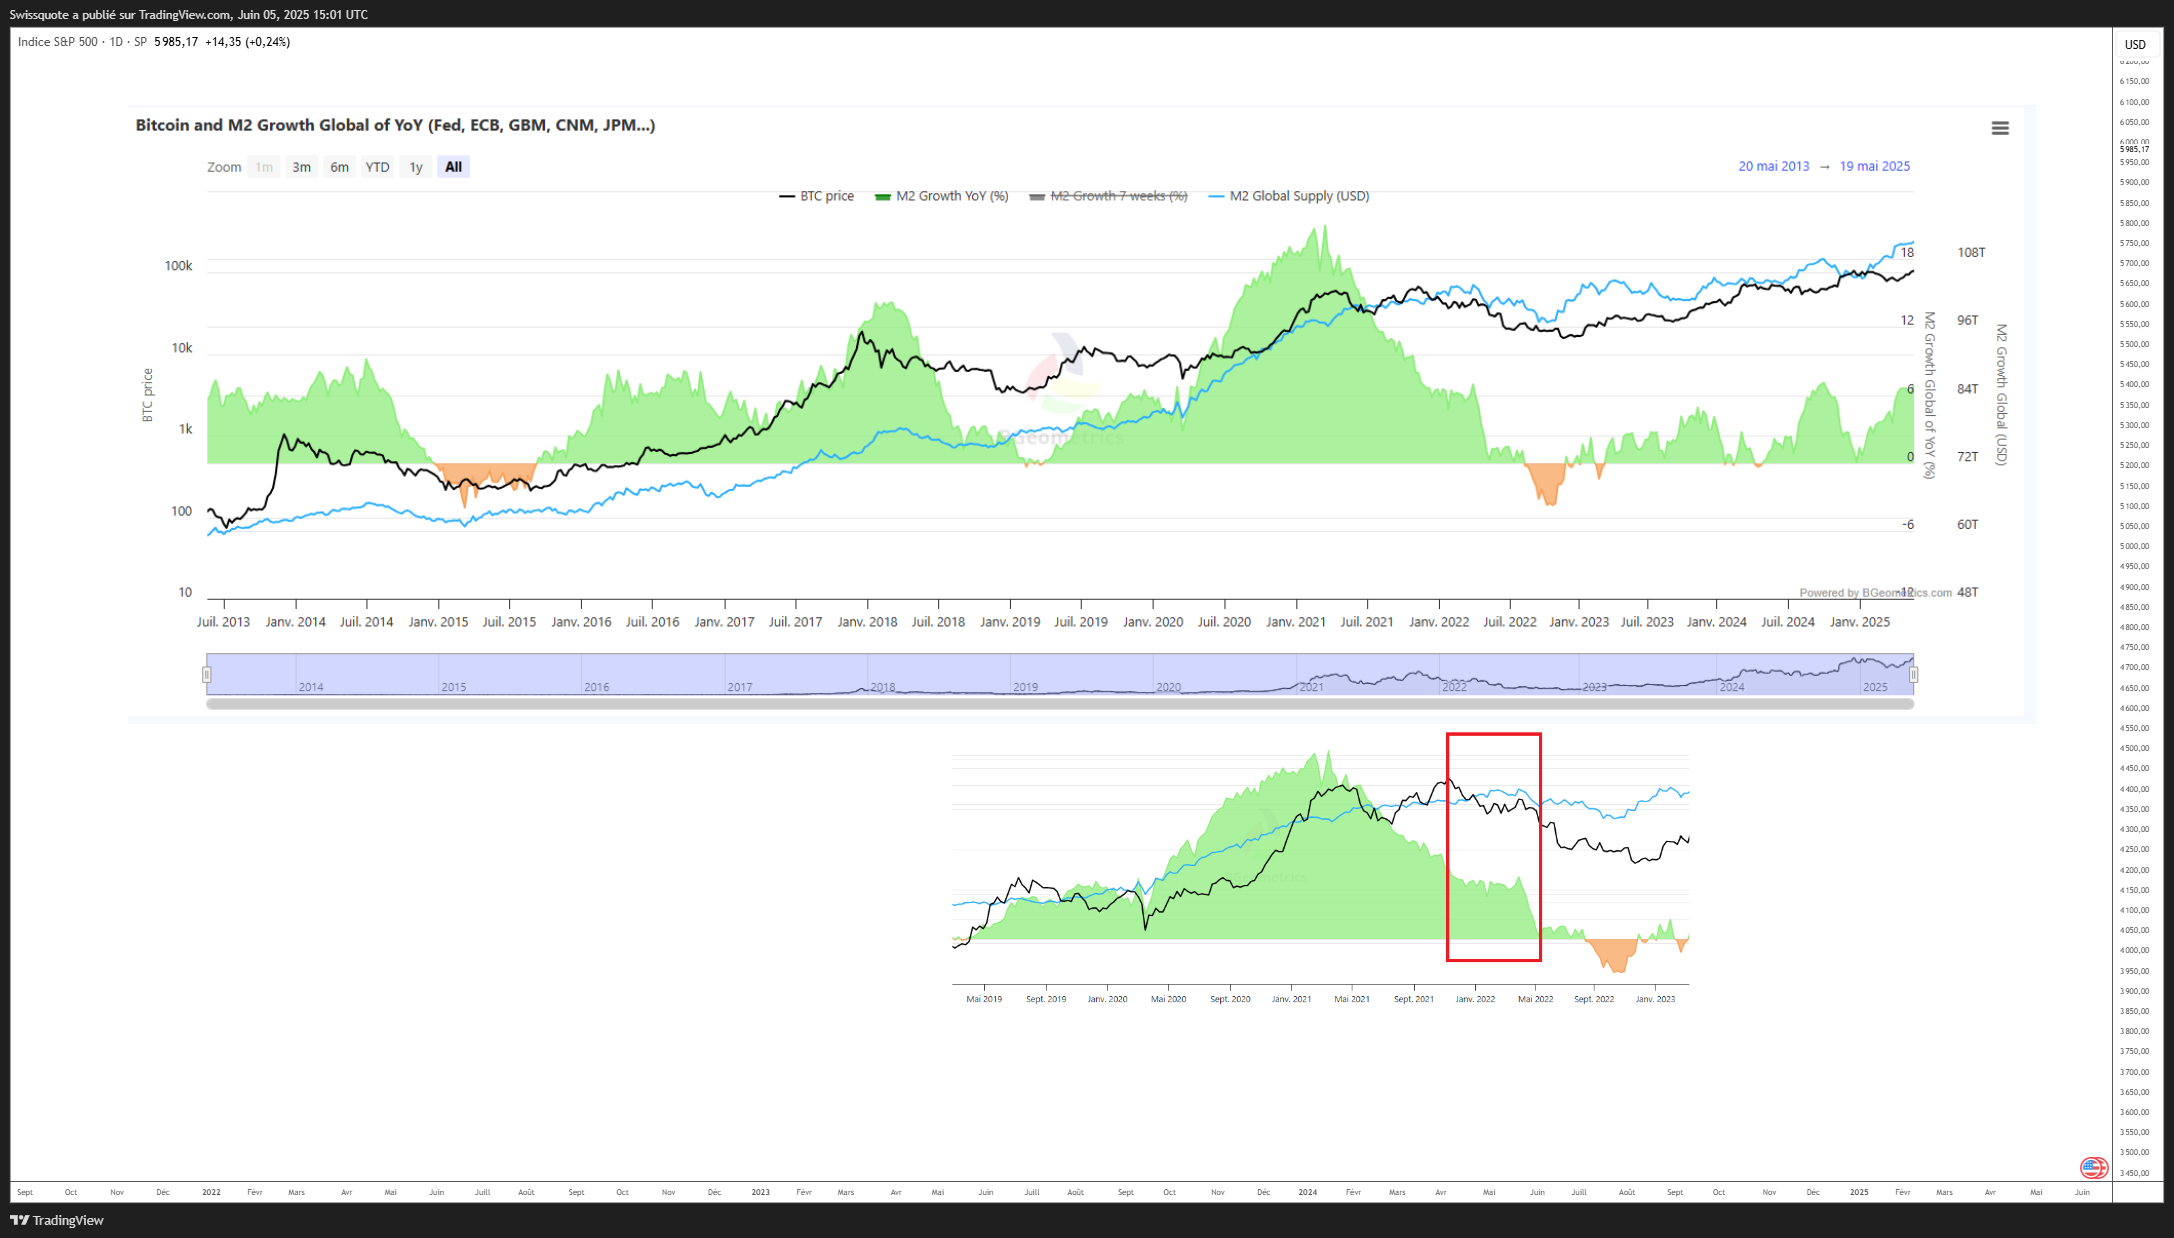2174x1238 pixels.
Task: Click the M2 Growth Global (USD) axis title
Action: [2001, 394]
